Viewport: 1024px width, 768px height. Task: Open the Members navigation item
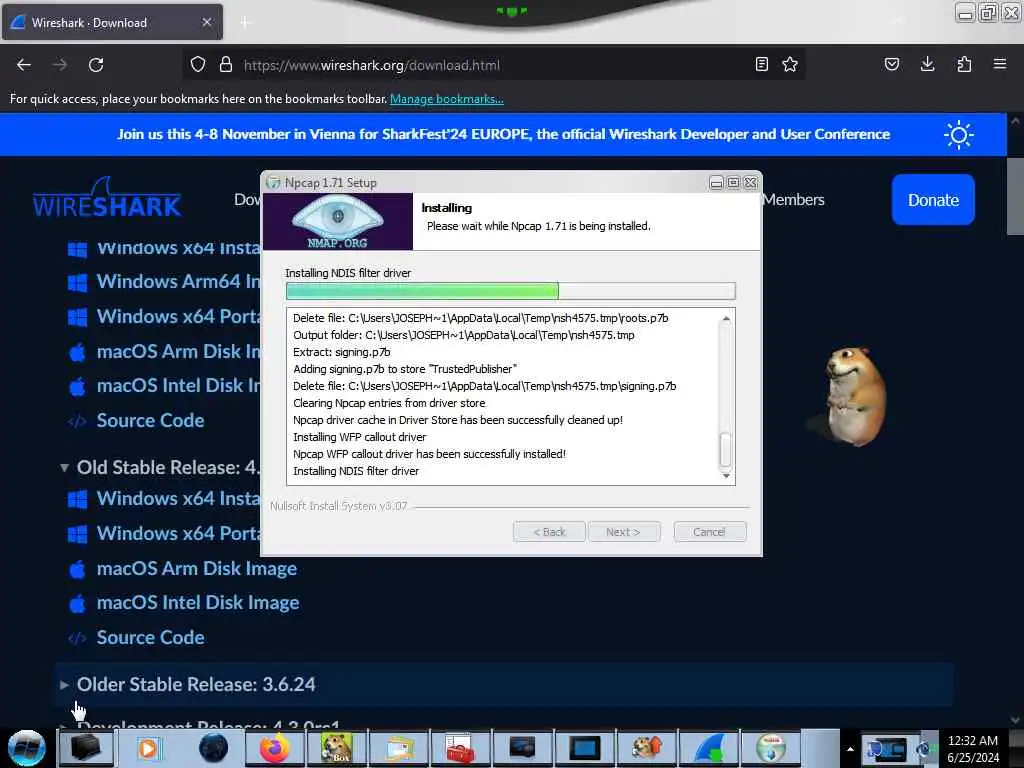[x=793, y=199]
